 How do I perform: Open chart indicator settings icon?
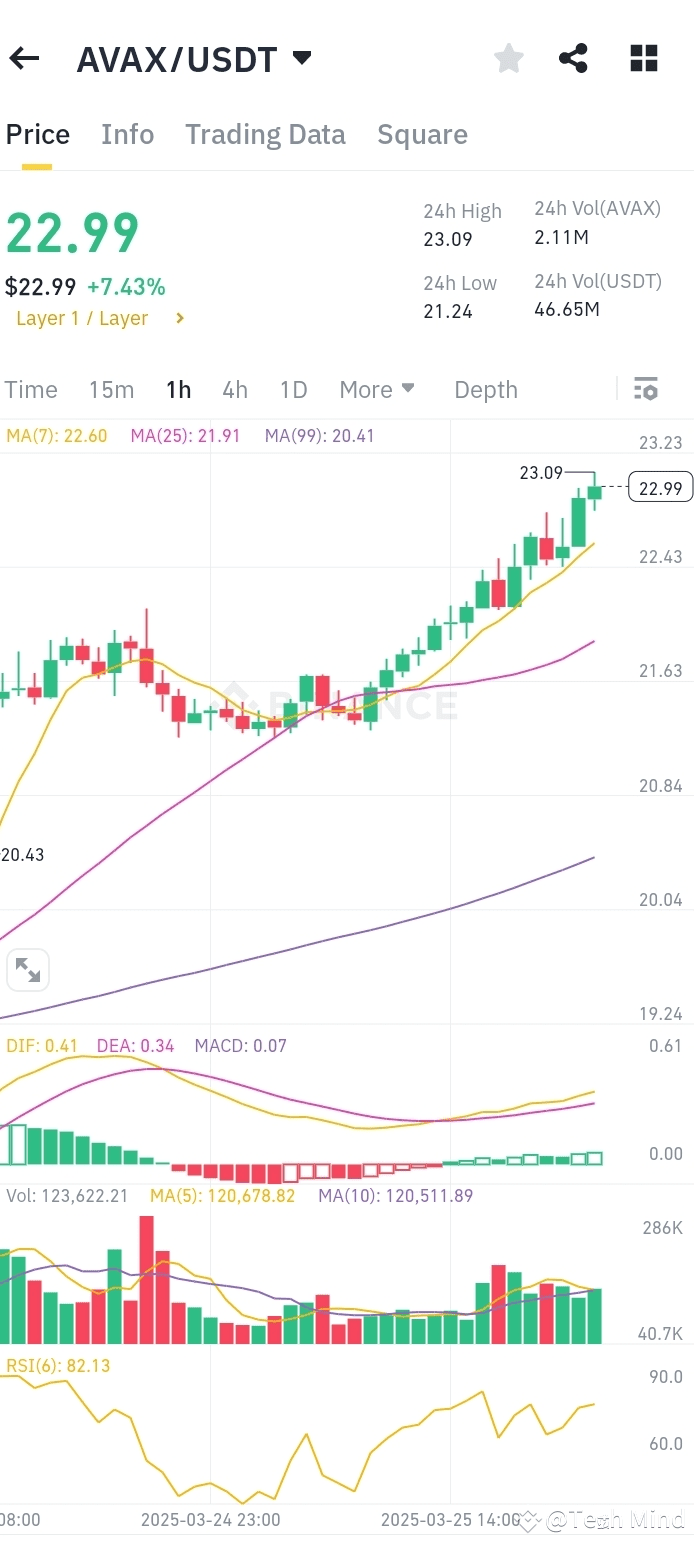click(x=646, y=389)
